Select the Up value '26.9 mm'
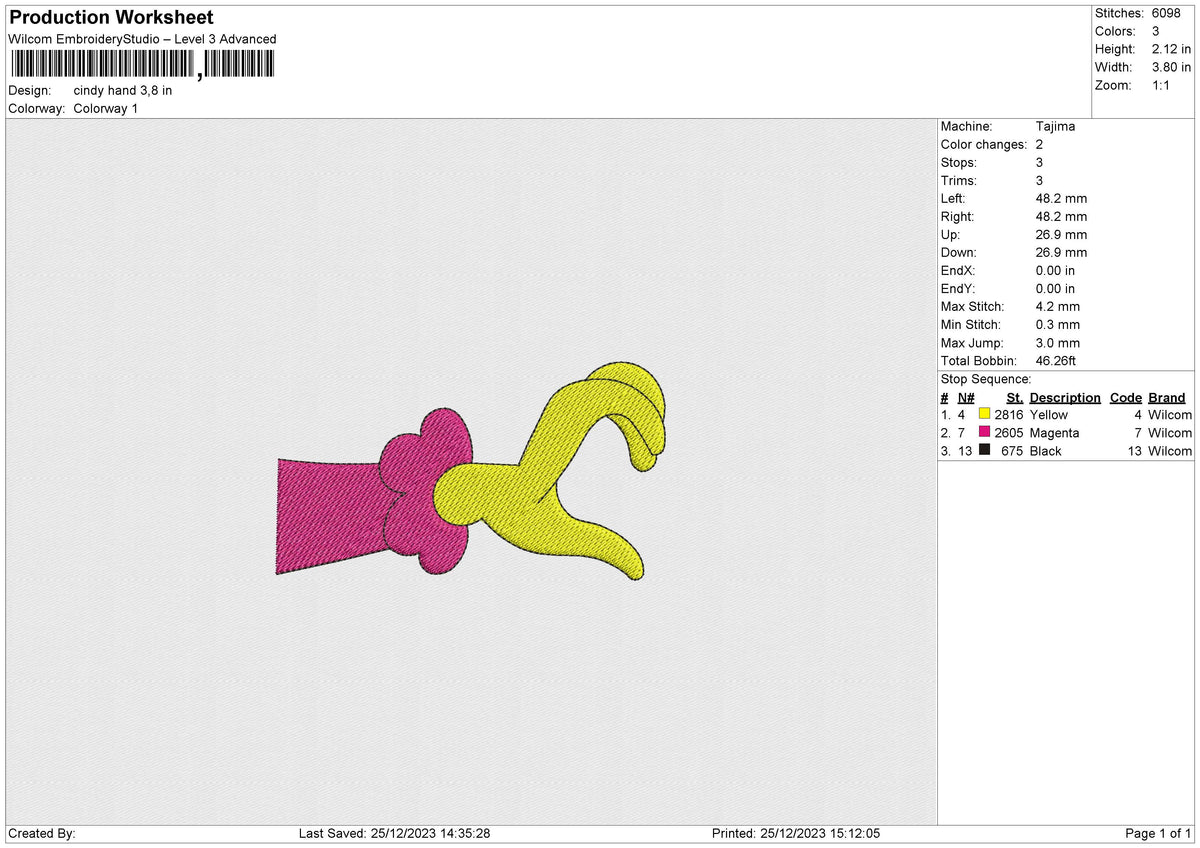 (x=1061, y=235)
